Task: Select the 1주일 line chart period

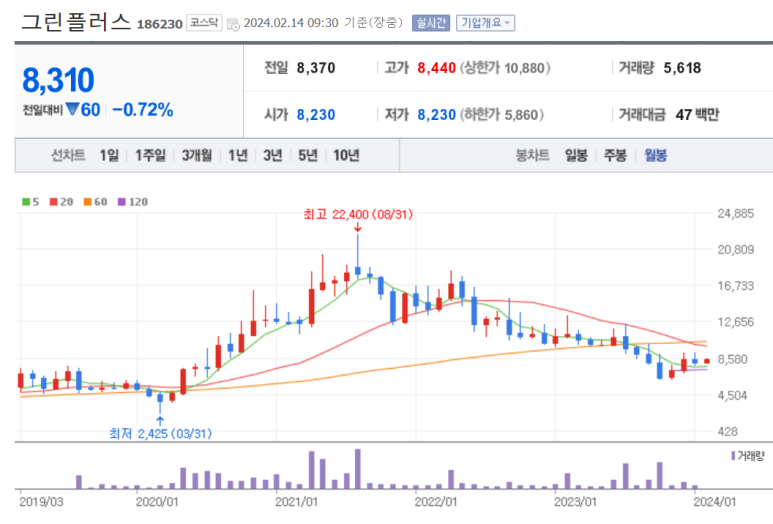Action: (x=150, y=155)
